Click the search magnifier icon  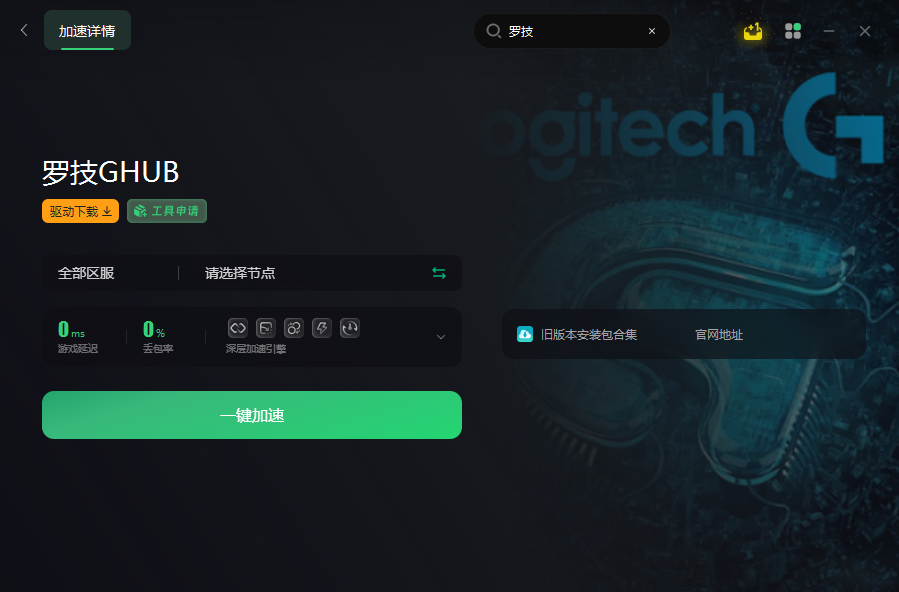(x=493, y=31)
